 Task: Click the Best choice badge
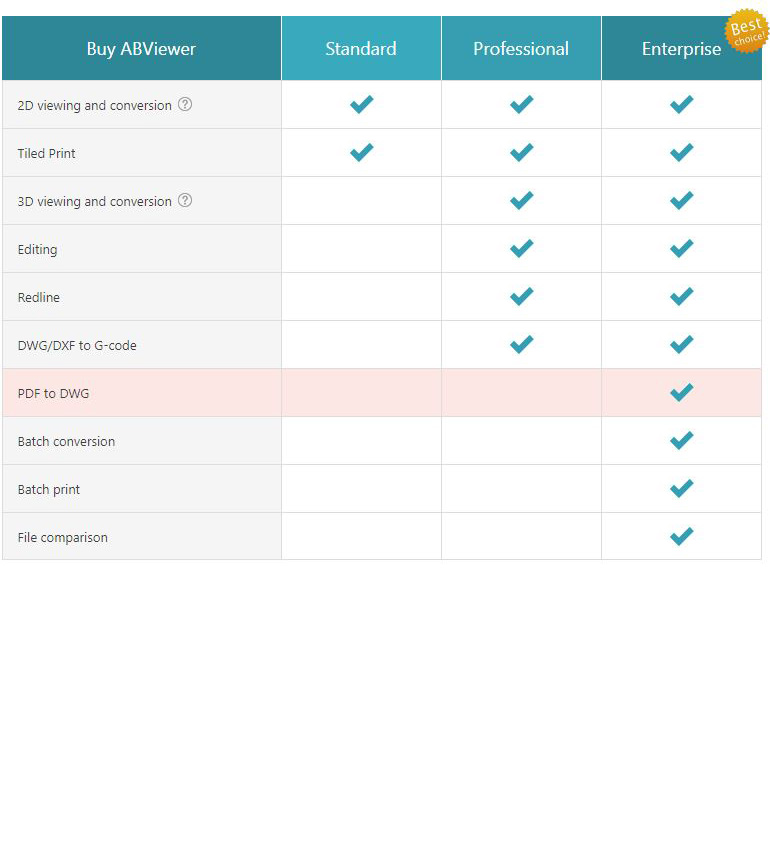pos(747,31)
